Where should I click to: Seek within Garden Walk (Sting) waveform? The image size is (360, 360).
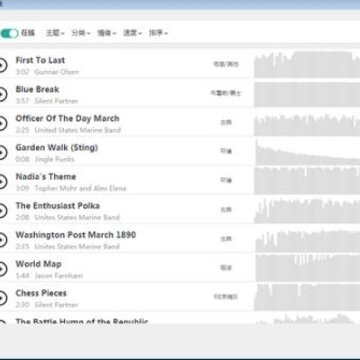click(x=307, y=153)
